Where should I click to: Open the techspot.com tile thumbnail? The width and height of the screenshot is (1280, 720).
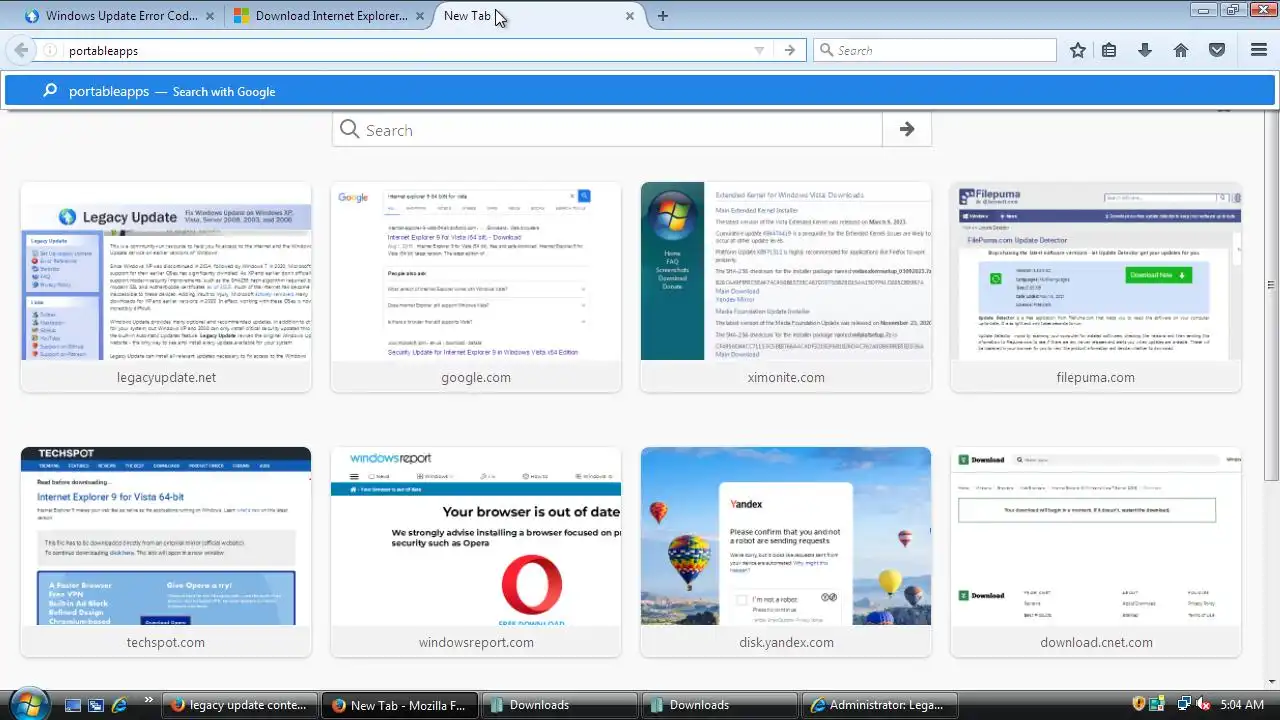pyautogui.click(x=166, y=536)
